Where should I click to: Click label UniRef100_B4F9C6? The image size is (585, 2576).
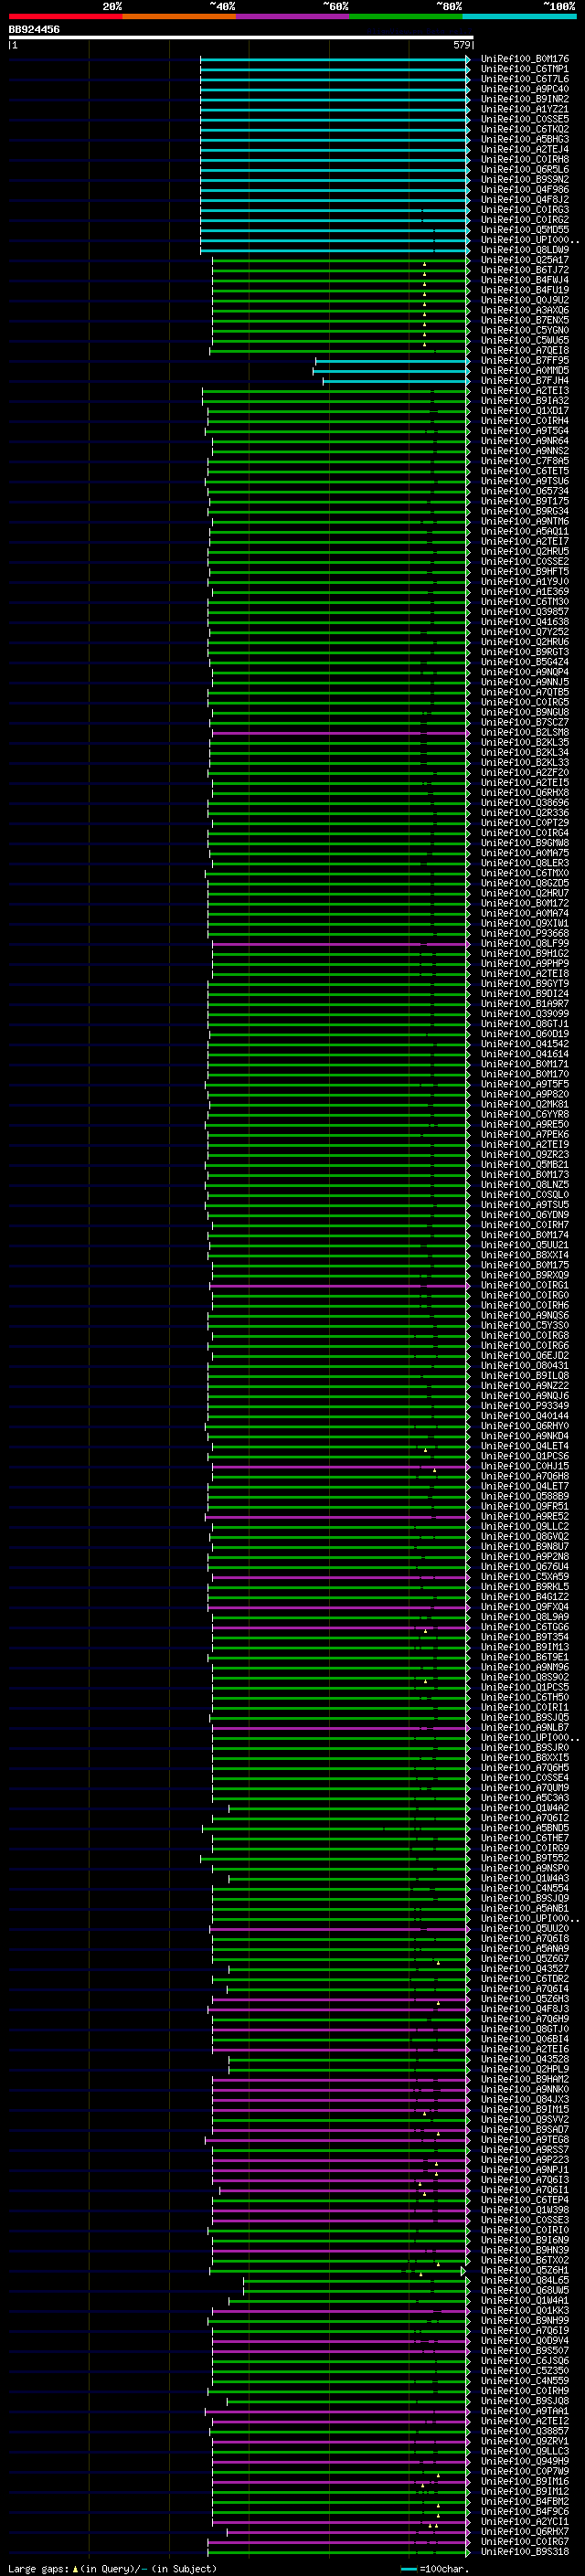pos(525,2512)
